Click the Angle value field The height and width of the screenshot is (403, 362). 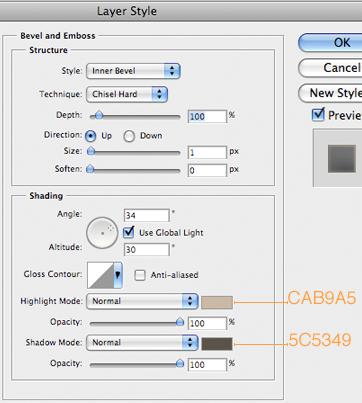tap(147, 215)
